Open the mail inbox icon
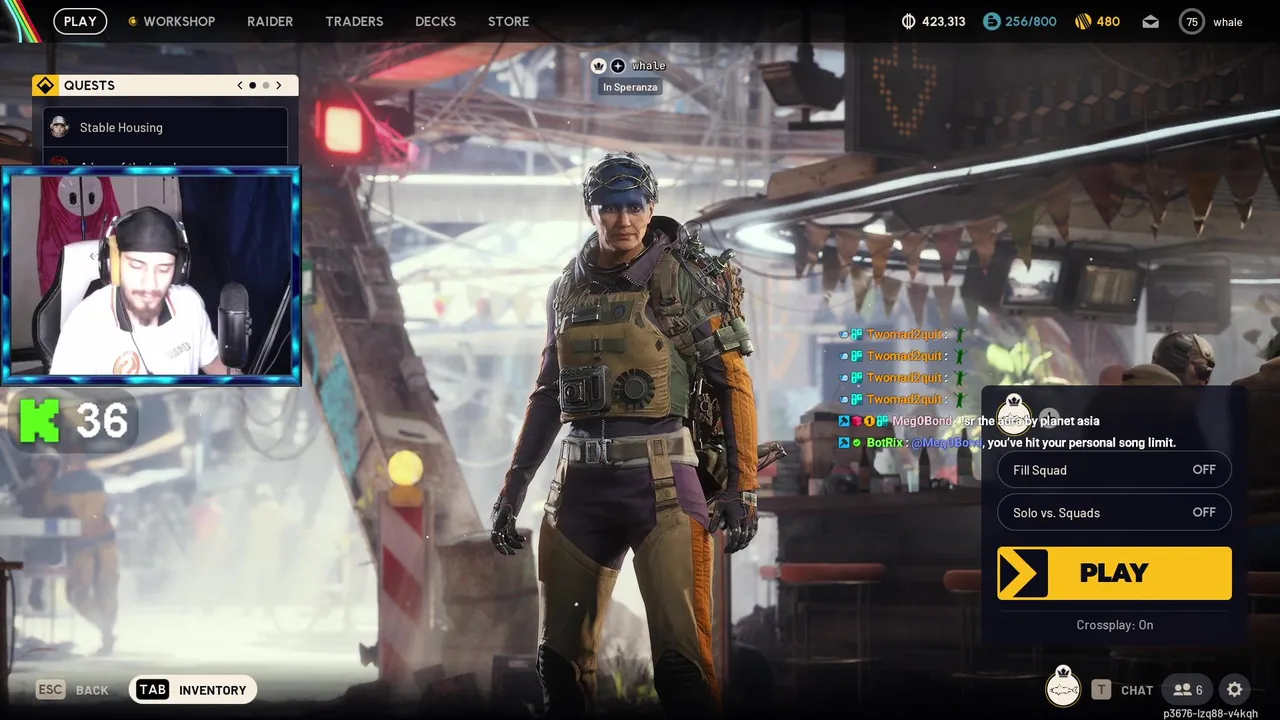This screenshot has height=720, width=1280. click(1151, 21)
